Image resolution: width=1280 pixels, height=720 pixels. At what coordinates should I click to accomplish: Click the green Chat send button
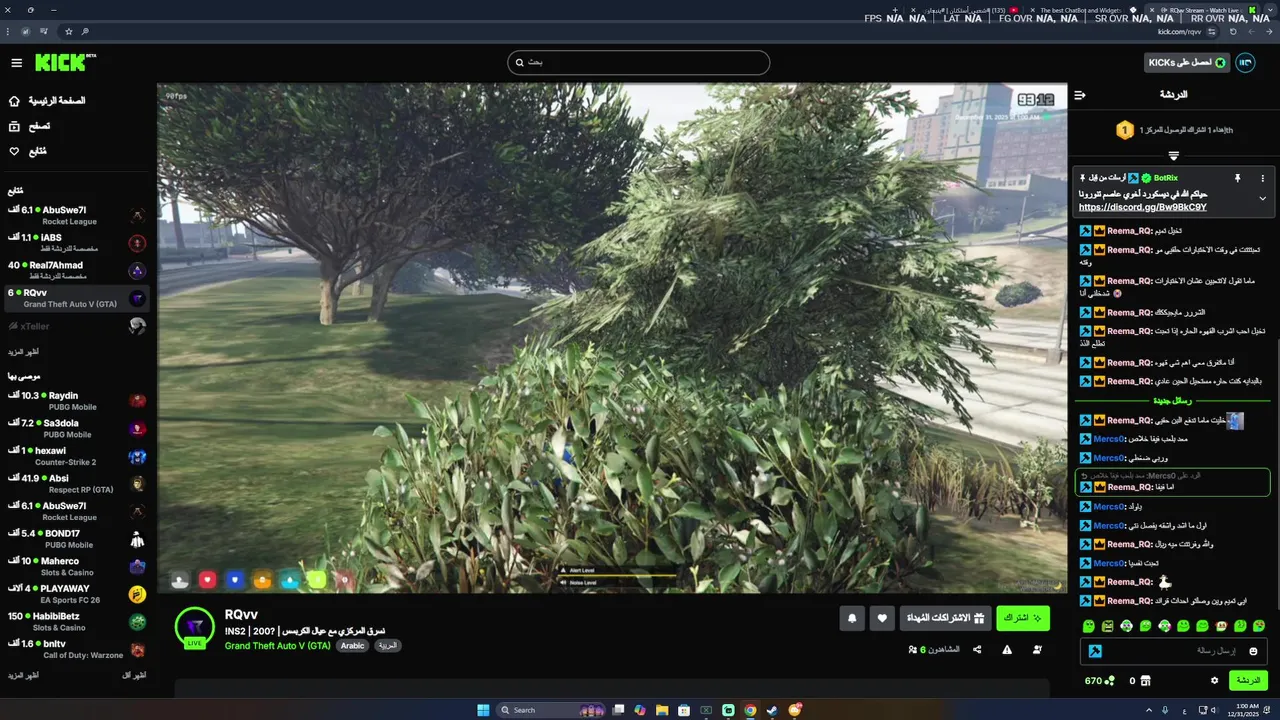1248,680
